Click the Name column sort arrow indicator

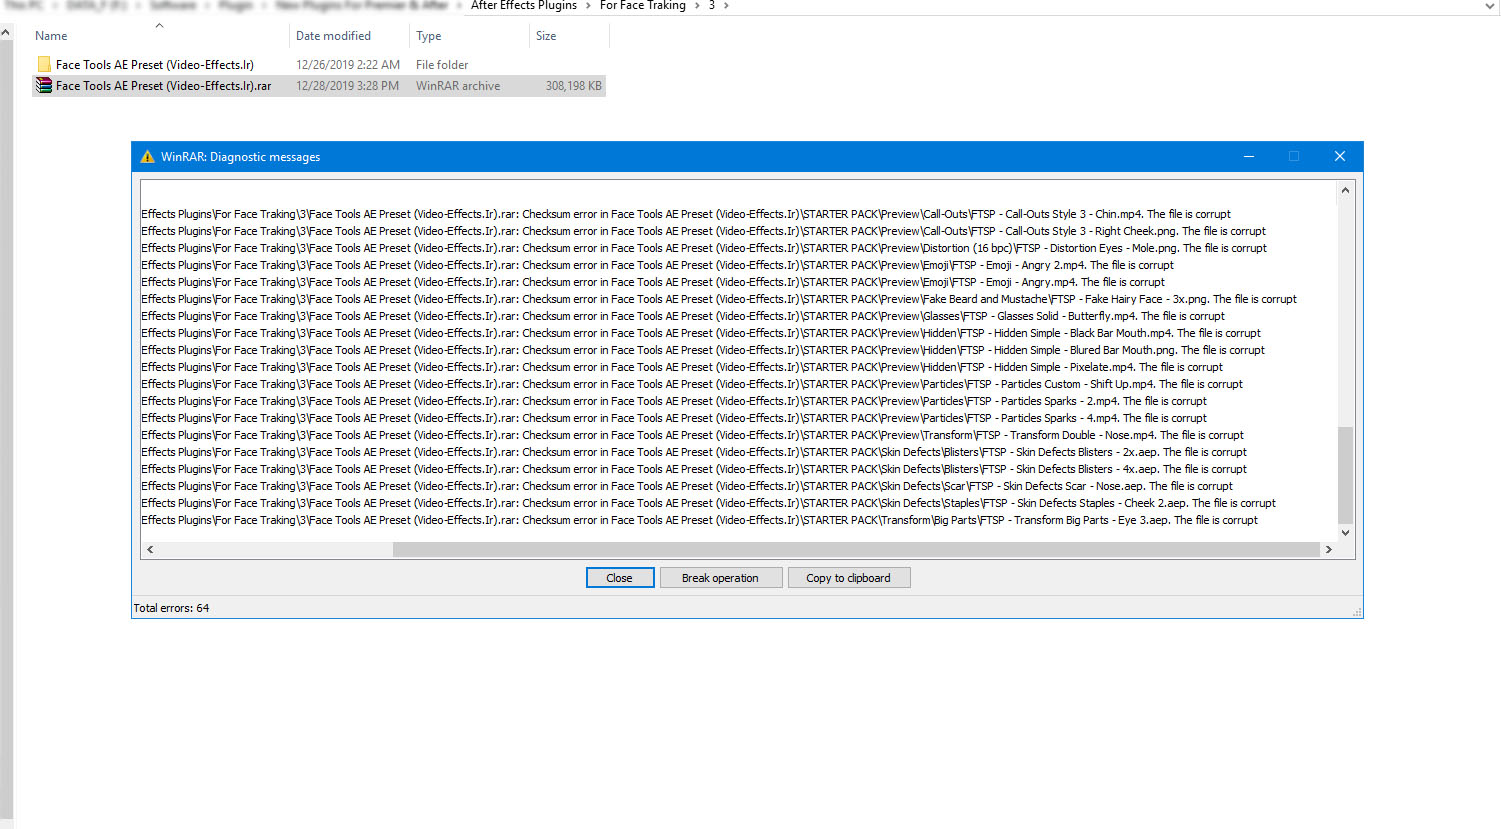(159, 25)
